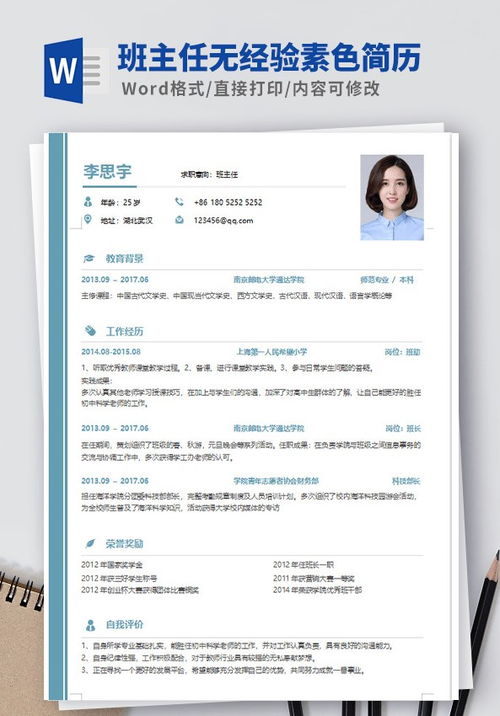Screen dimensions: 500x716
Task: Click the 科技部长 position label
Action: [x=406, y=481]
